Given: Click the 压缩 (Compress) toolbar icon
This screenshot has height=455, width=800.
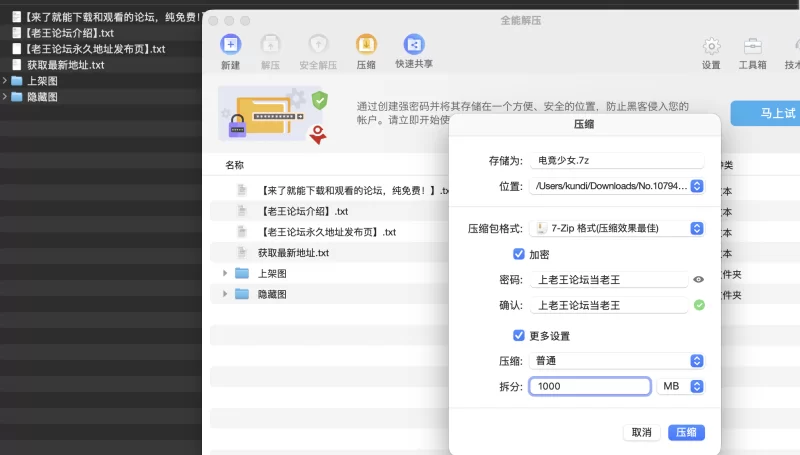Looking at the screenshot, I should coord(366,45).
